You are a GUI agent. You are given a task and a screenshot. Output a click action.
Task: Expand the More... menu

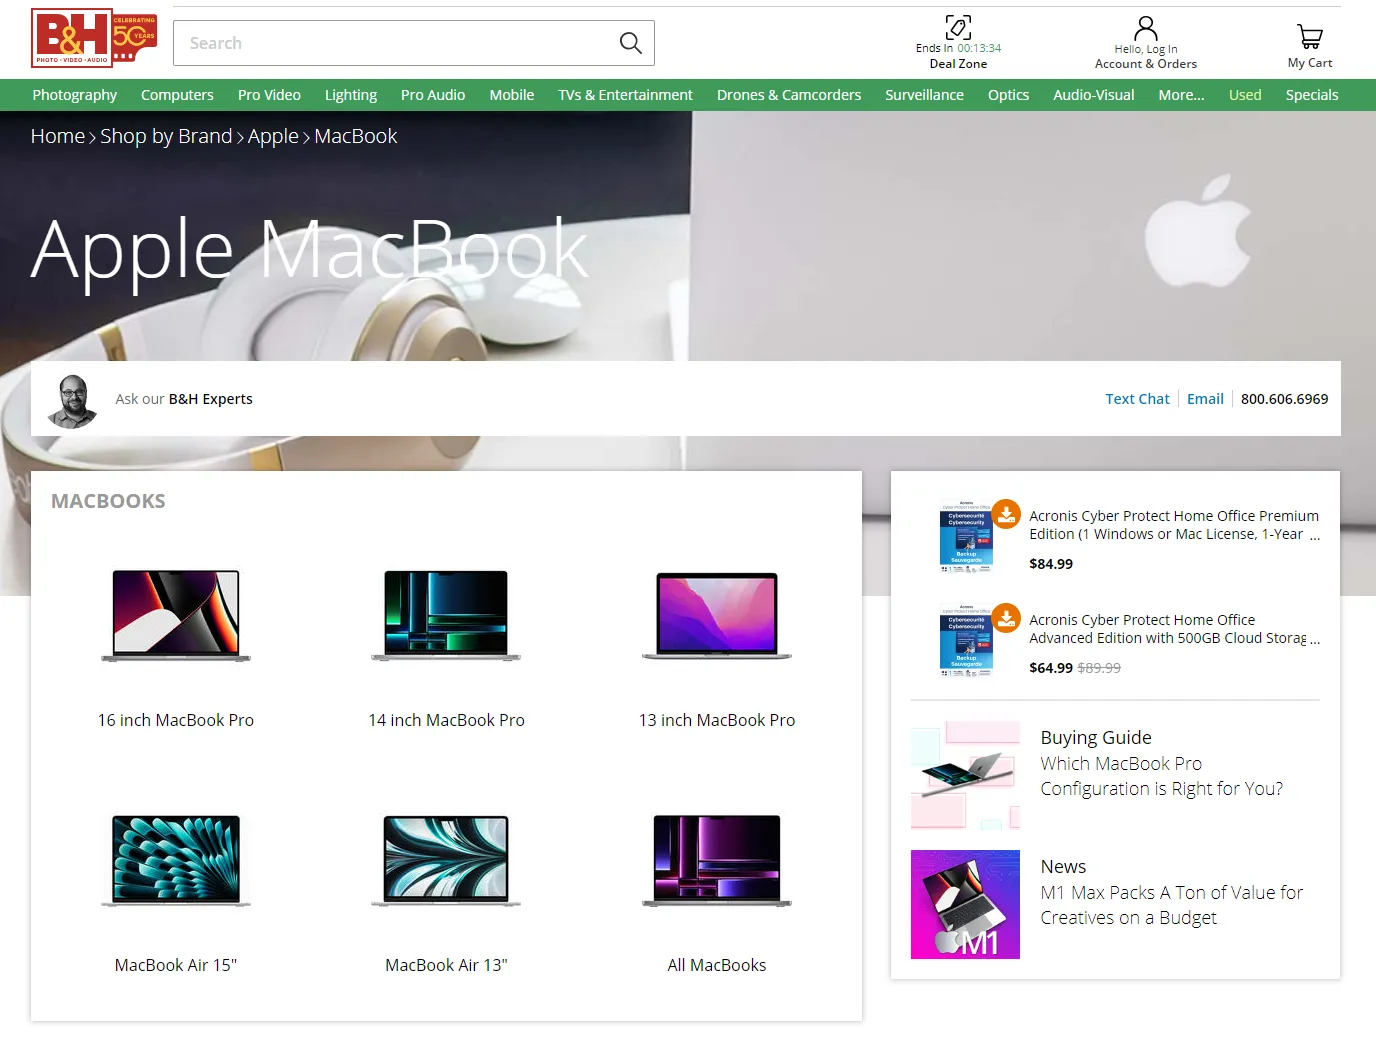1182,95
